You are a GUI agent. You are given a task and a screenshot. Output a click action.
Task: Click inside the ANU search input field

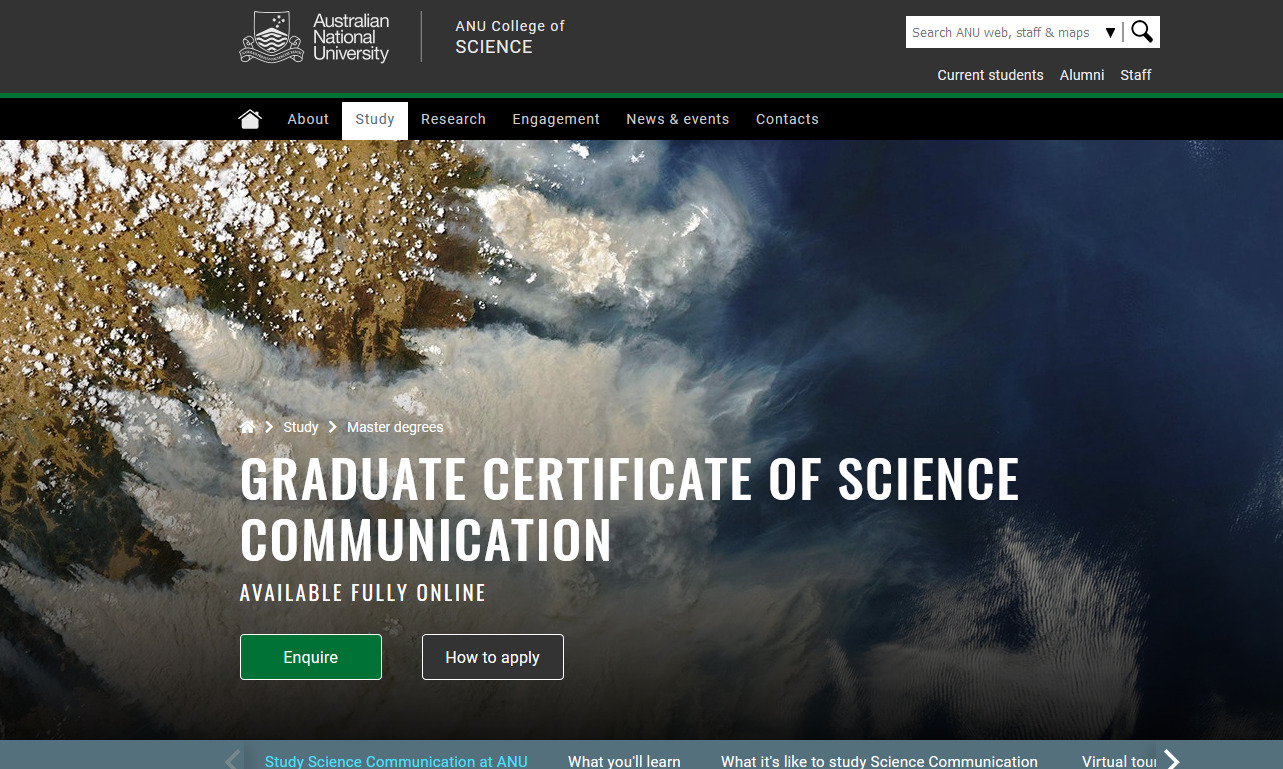pos(1000,31)
